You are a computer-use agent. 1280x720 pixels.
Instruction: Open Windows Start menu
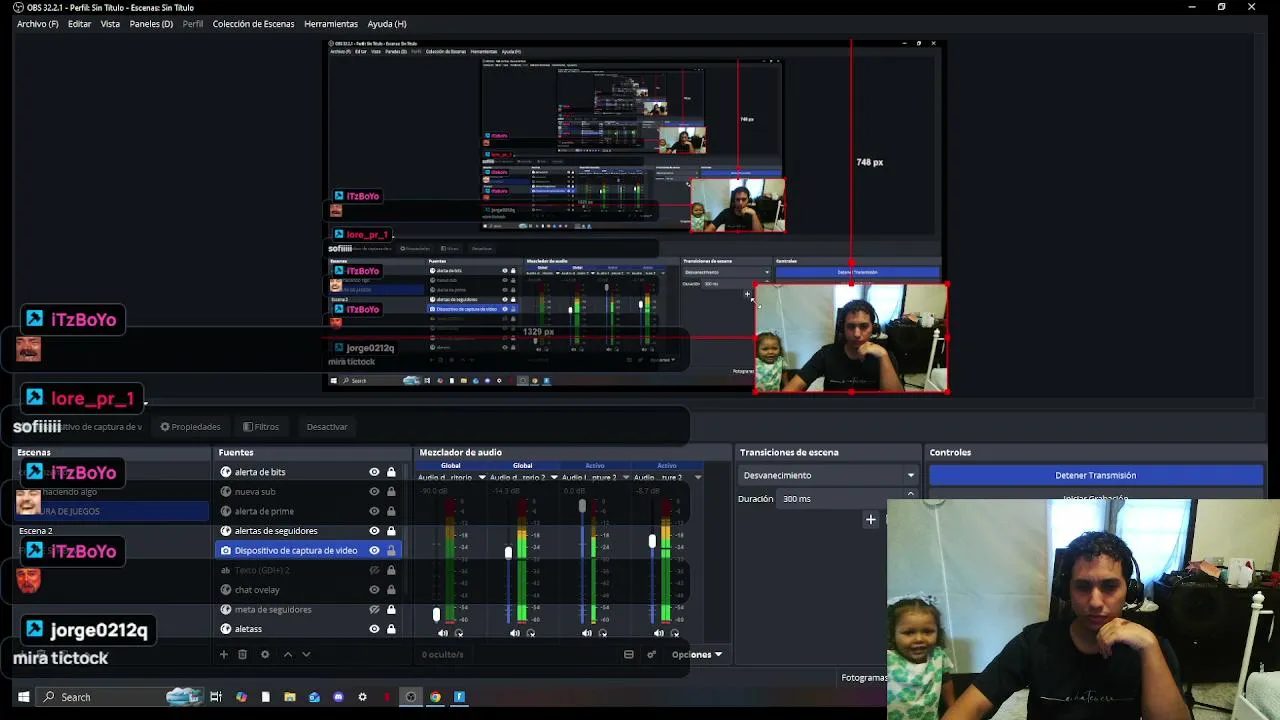click(24, 697)
